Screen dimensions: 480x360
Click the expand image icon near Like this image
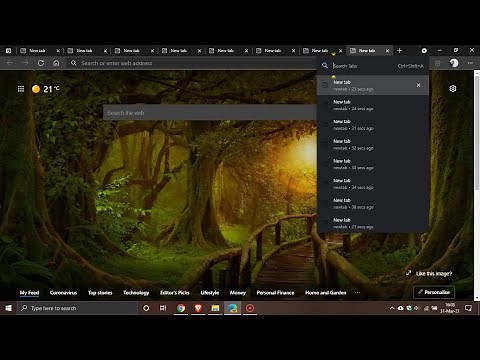pos(408,273)
